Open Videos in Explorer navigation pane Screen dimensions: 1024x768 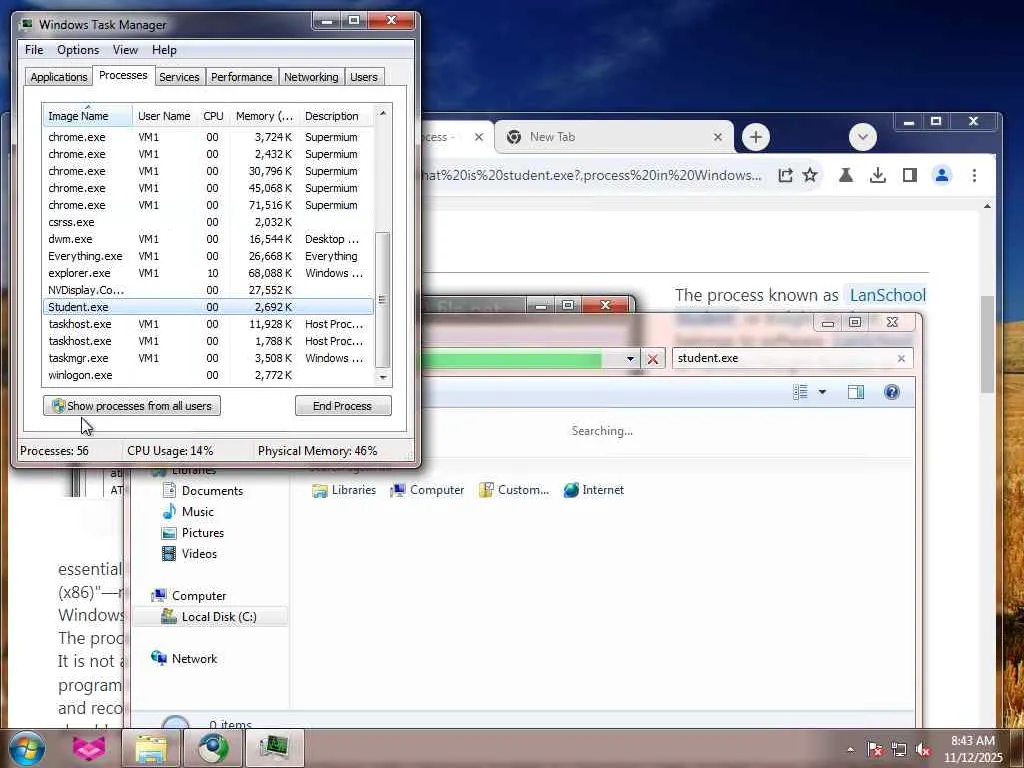click(189, 554)
